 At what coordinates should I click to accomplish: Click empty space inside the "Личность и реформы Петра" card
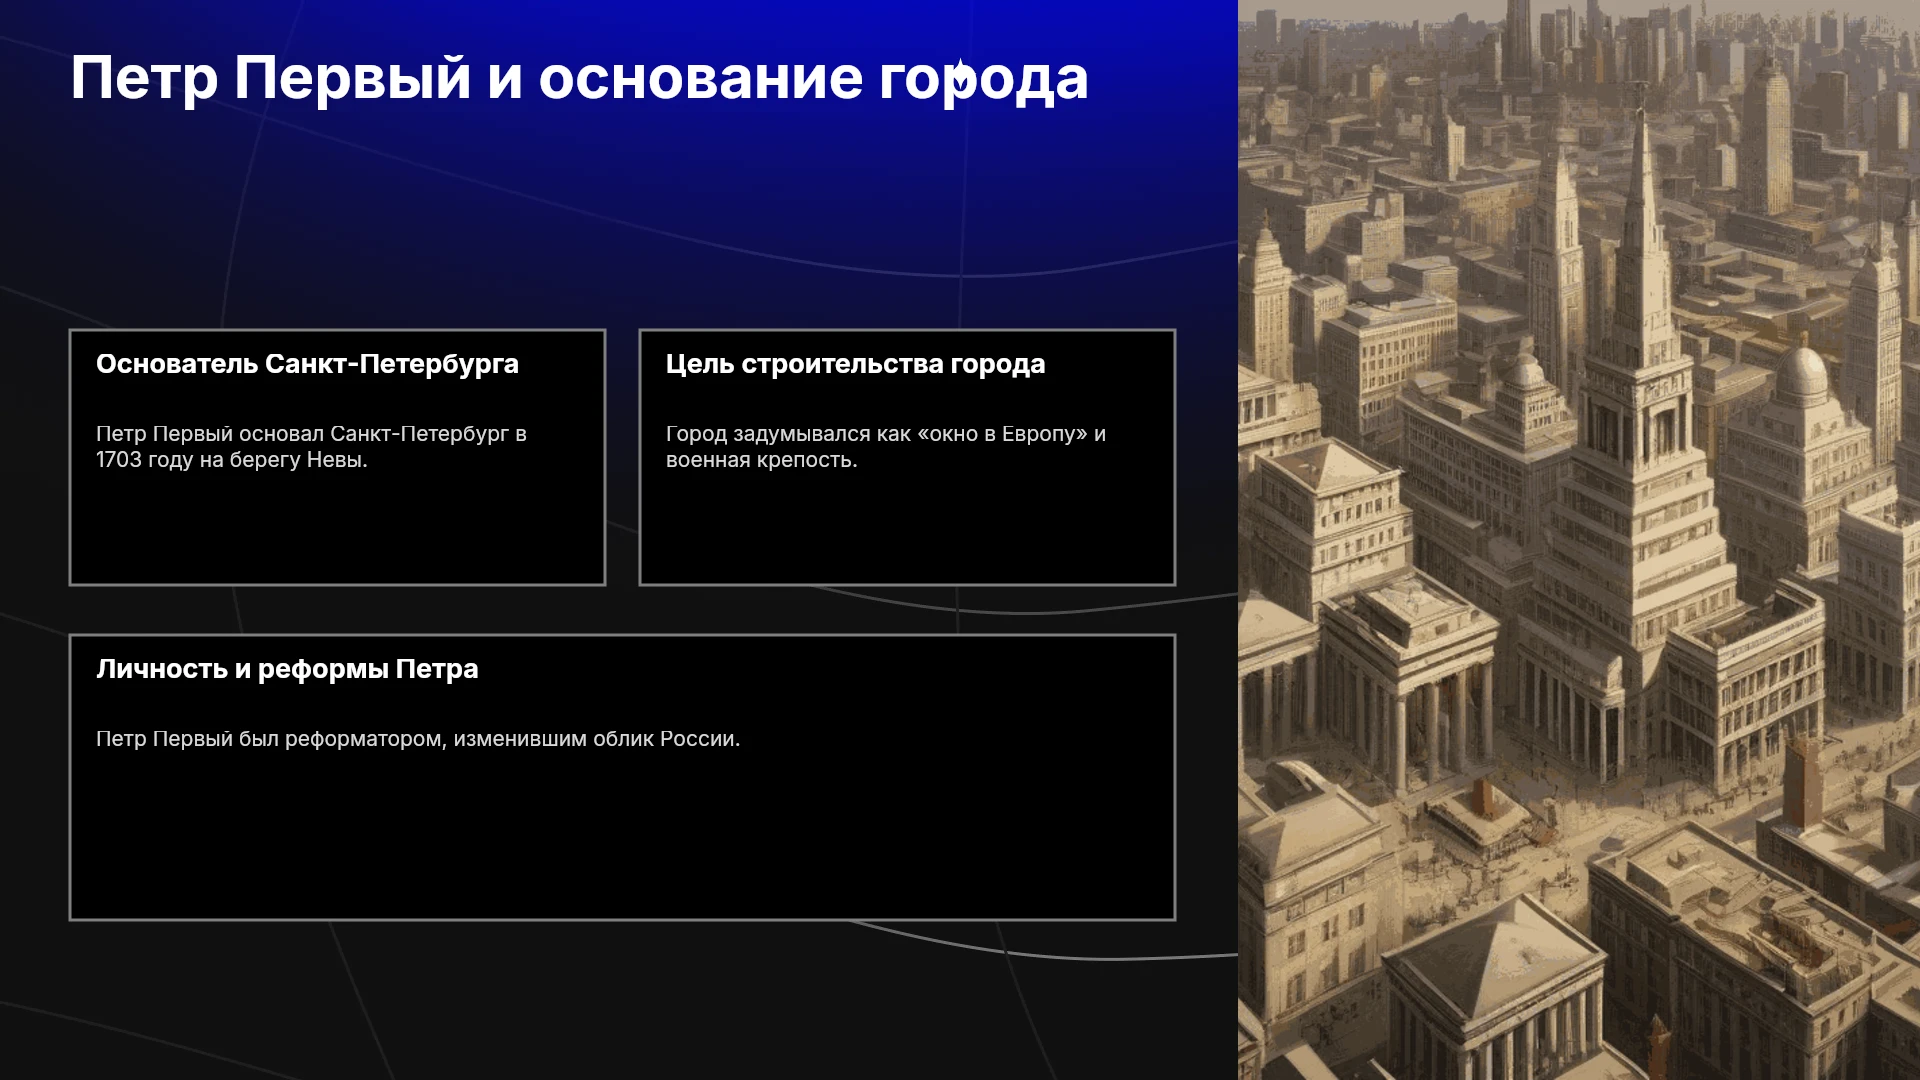pyautogui.click(x=620, y=840)
